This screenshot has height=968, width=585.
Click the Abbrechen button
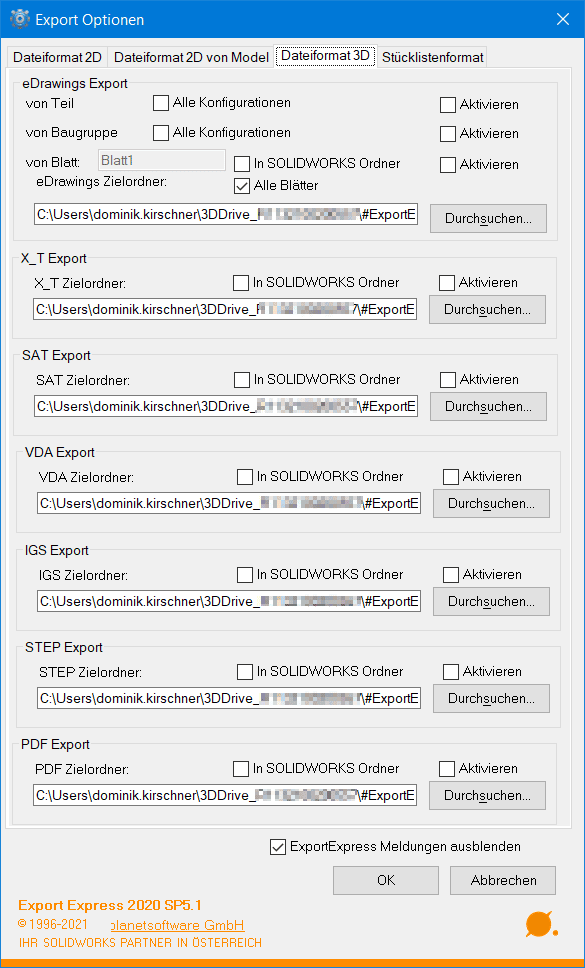click(x=503, y=880)
